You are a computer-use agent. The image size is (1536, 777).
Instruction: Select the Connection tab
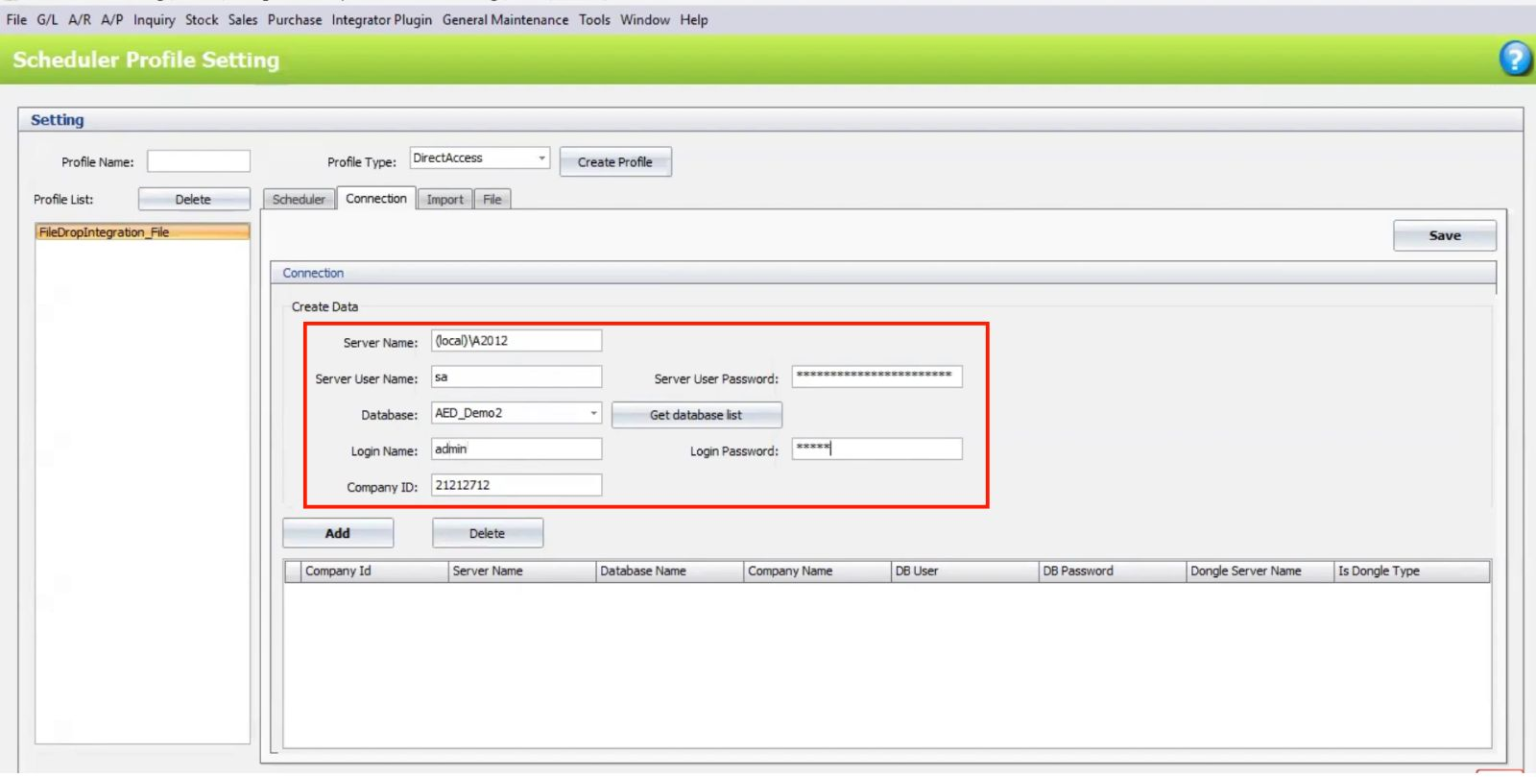pyautogui.click(x=376, y=198)
